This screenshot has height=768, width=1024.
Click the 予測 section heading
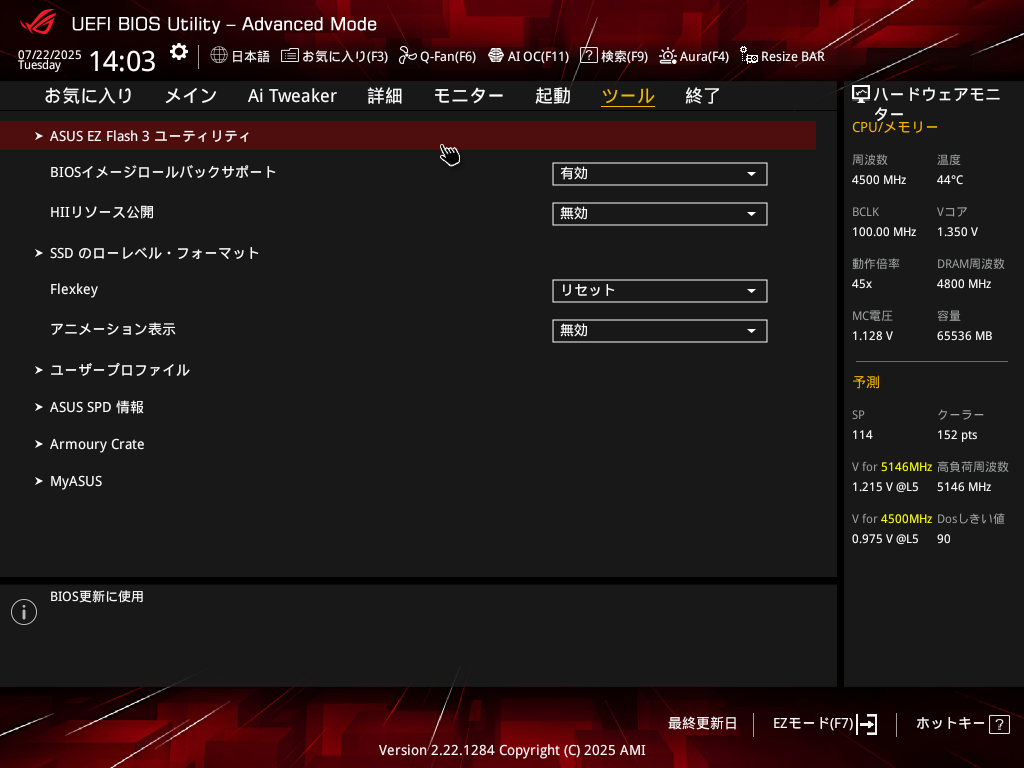pyautogui.click(x=866, y=382)
